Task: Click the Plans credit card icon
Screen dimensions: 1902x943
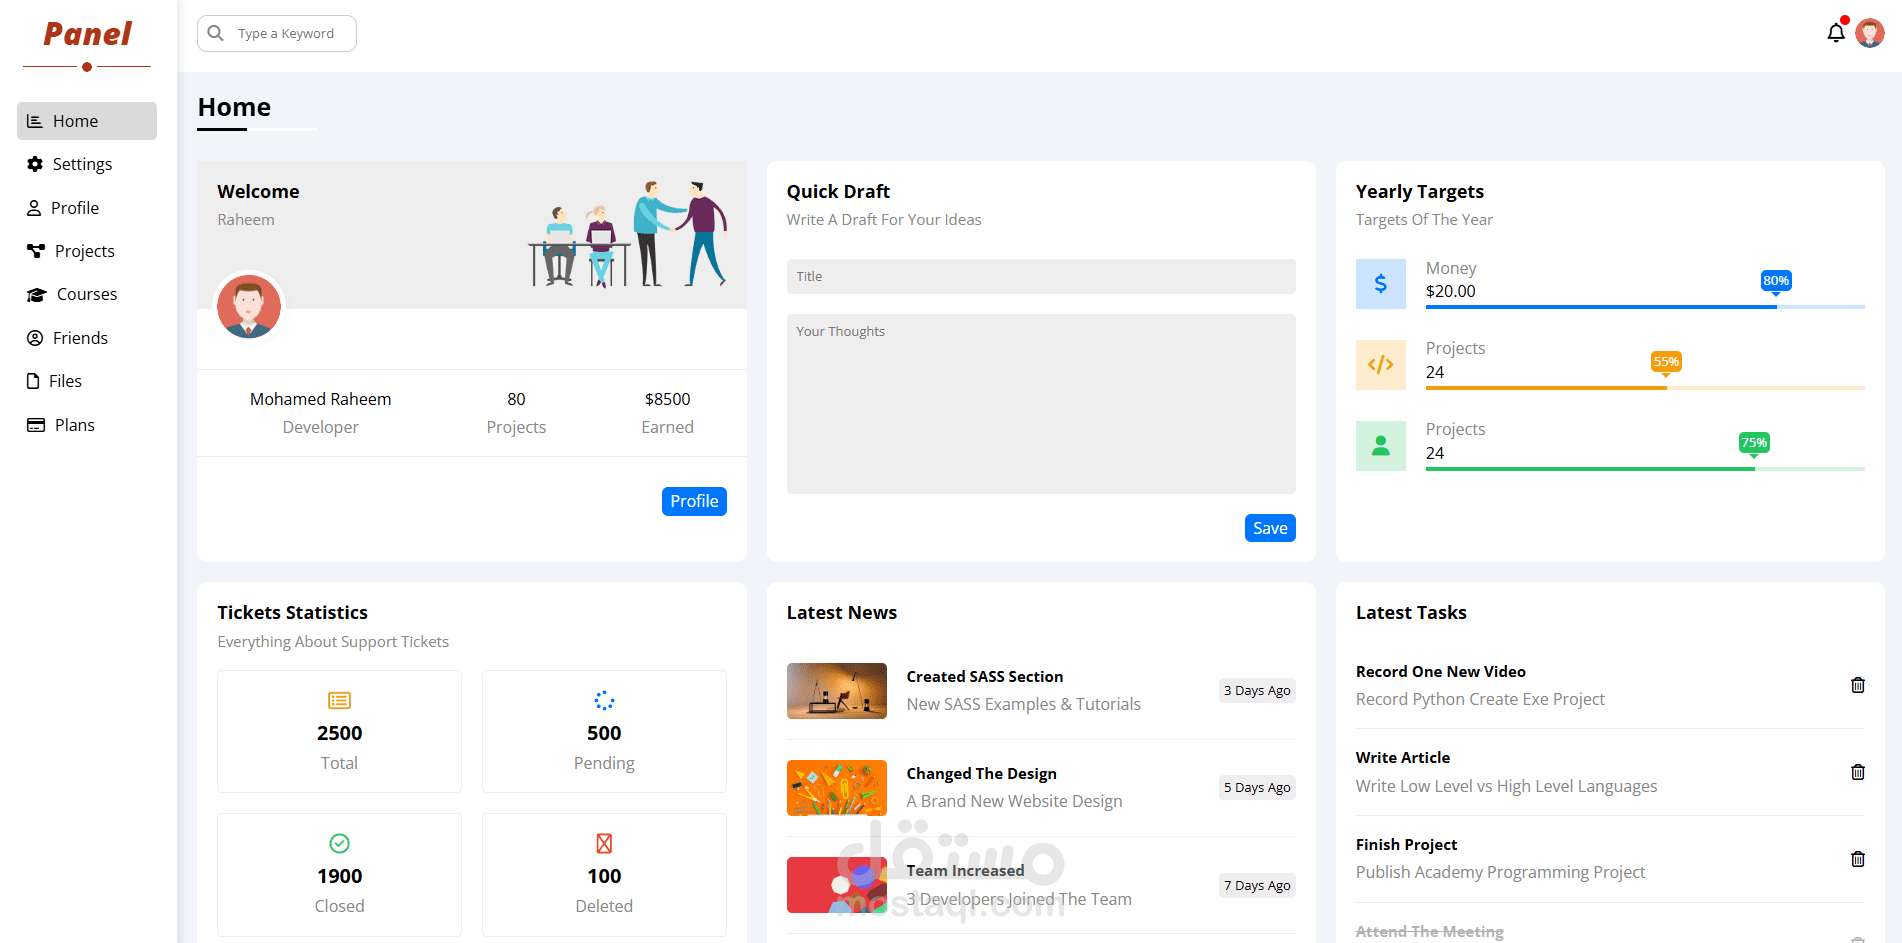Action: tap(36, 425)
